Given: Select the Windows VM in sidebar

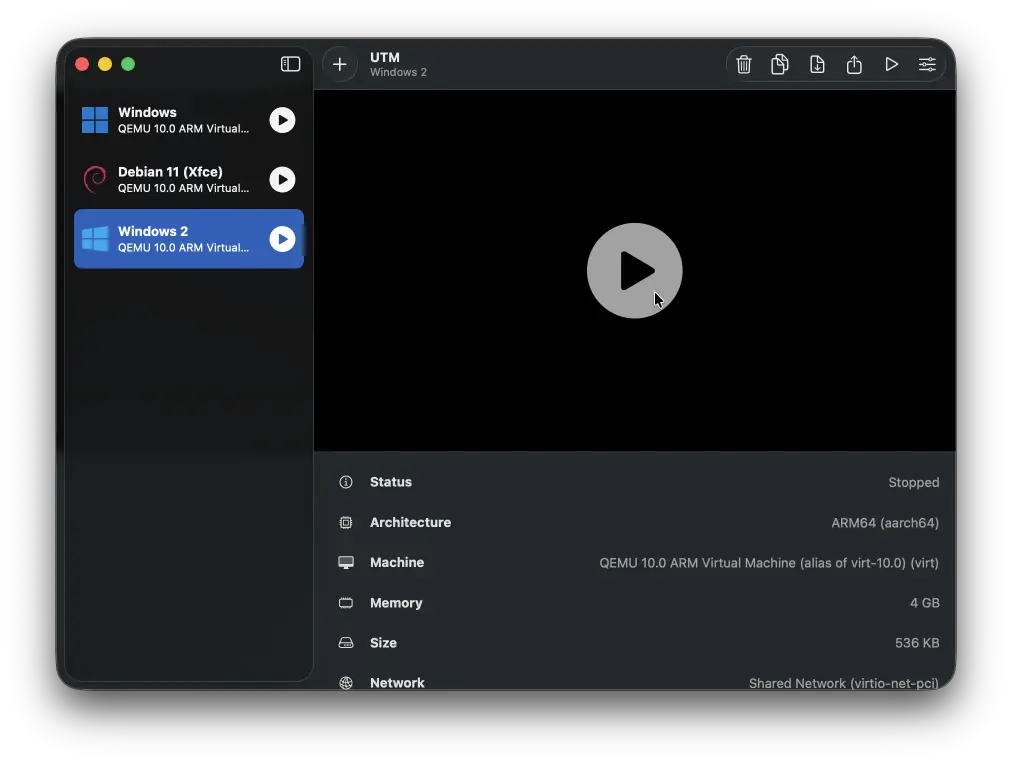Looking at the screenshot, I should [189, 120].
